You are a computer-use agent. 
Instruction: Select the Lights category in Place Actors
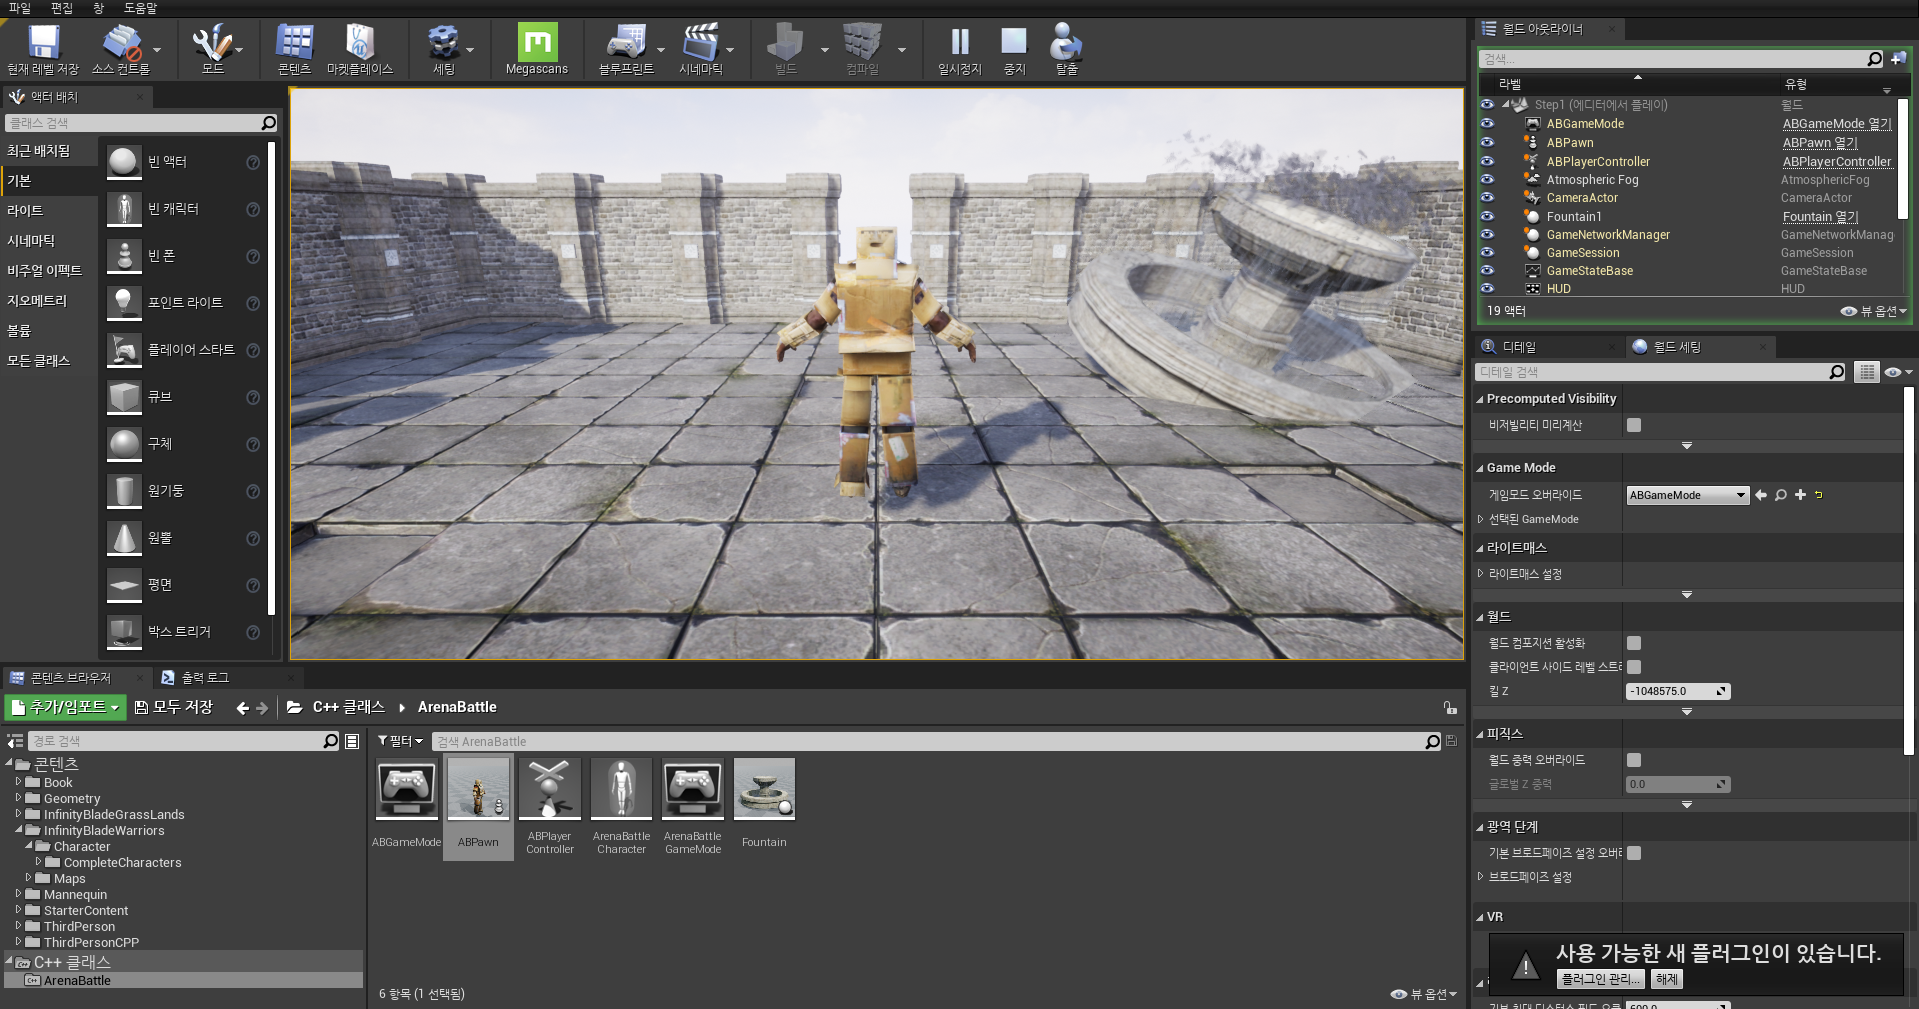tap(25, 210)
